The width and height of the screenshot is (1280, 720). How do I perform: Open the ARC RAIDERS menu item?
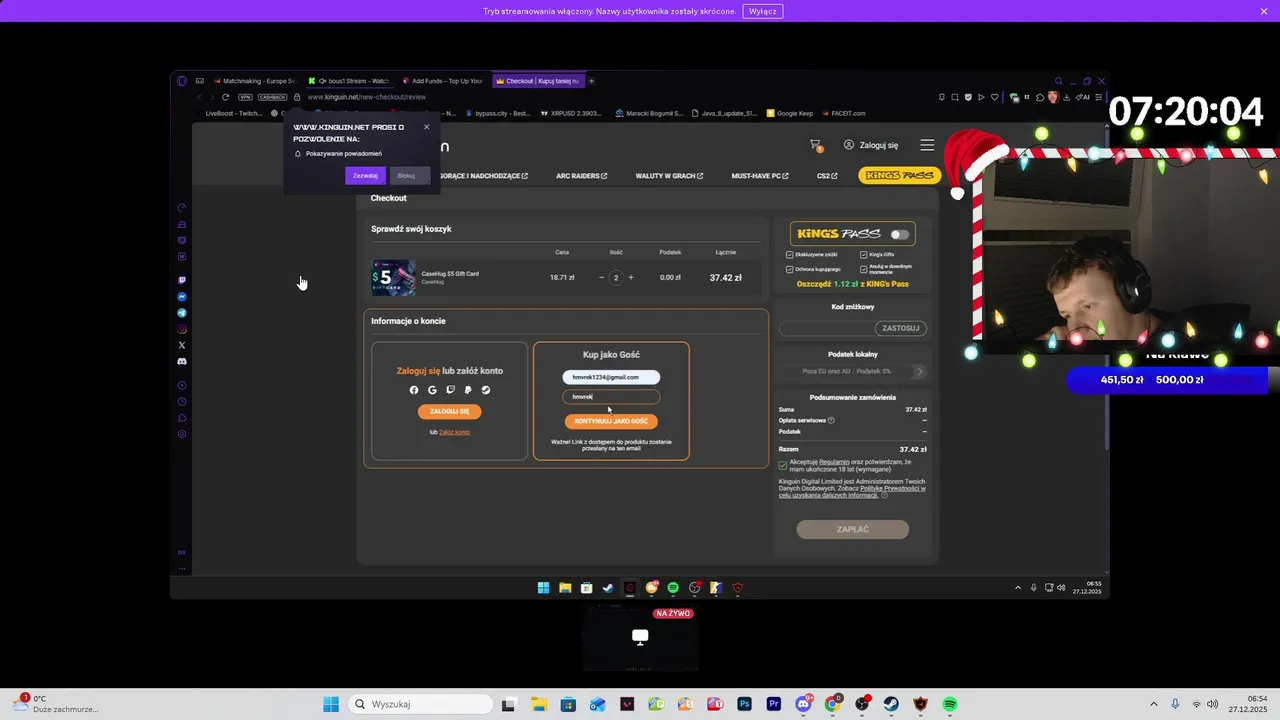pos(581,176)
